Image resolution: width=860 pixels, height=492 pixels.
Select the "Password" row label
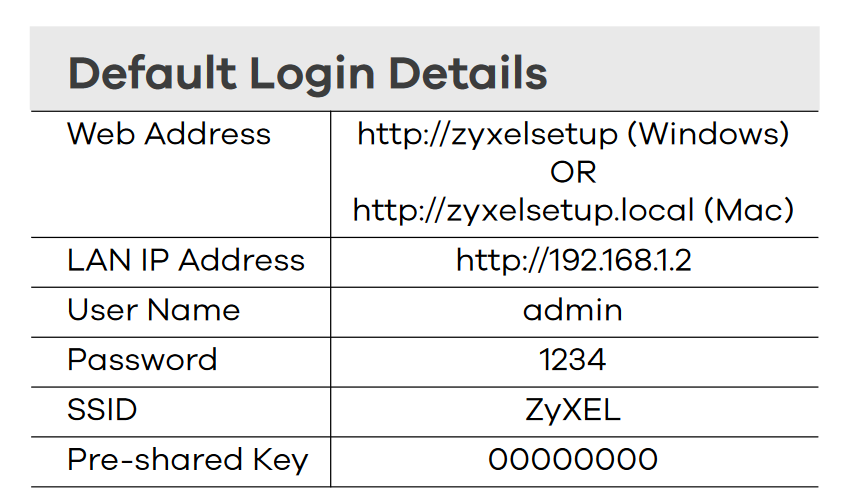(x=142, y=360)
